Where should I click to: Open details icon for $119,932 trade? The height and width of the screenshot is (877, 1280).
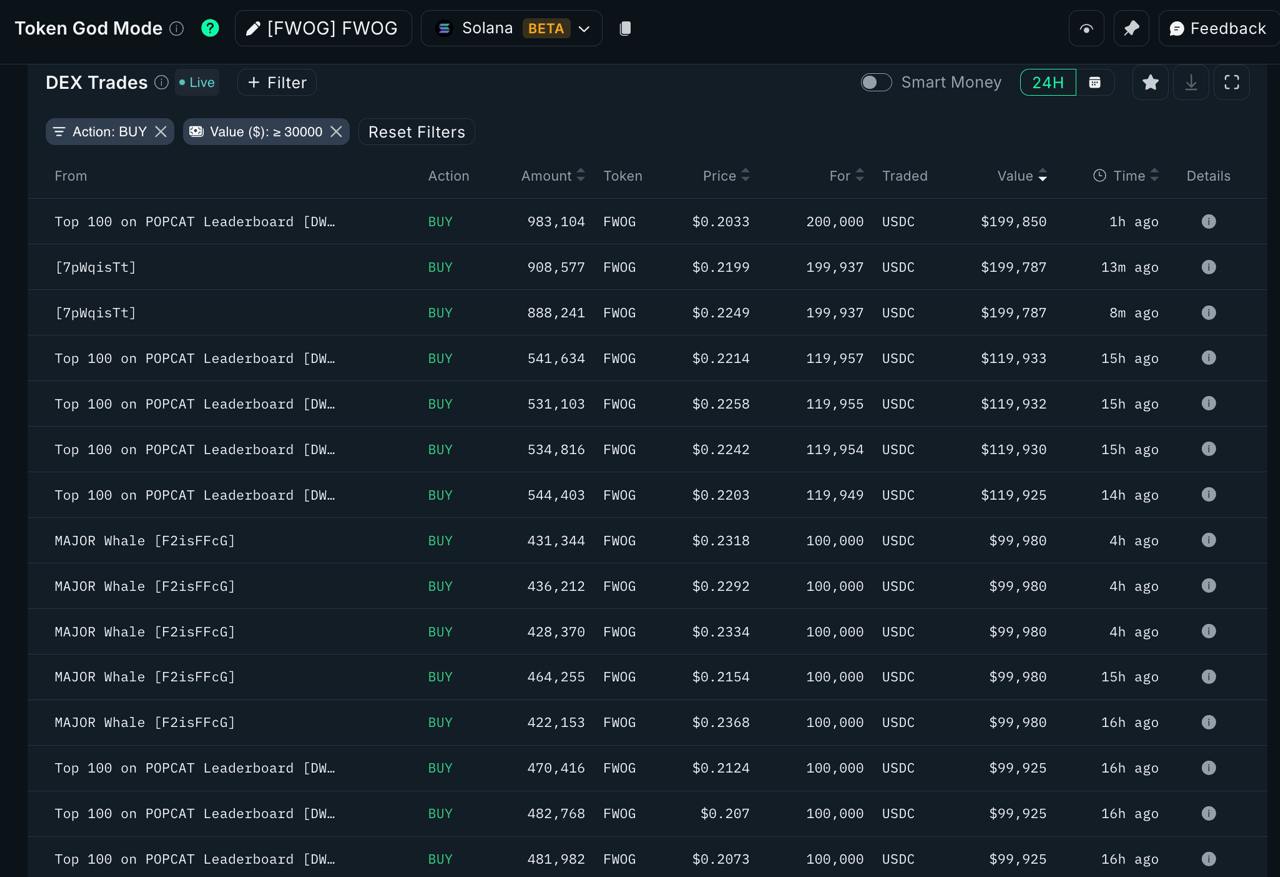coord(1209,403)
